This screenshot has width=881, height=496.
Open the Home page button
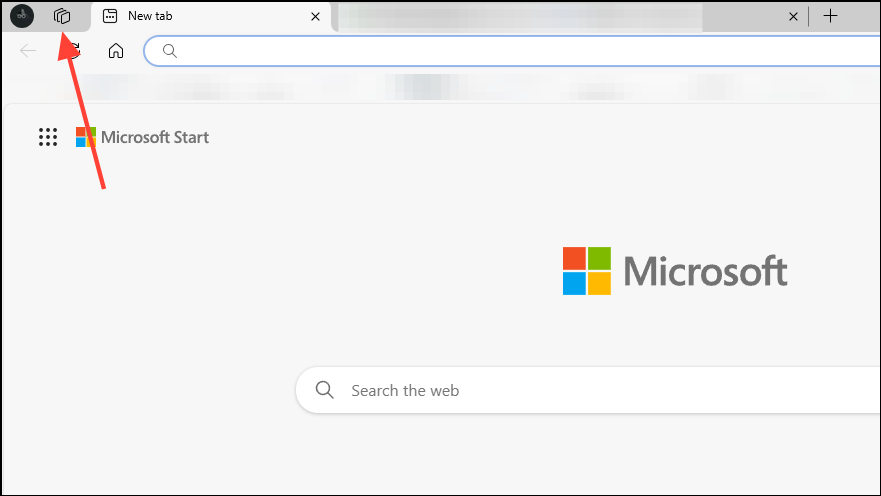[x=116, y=51]
